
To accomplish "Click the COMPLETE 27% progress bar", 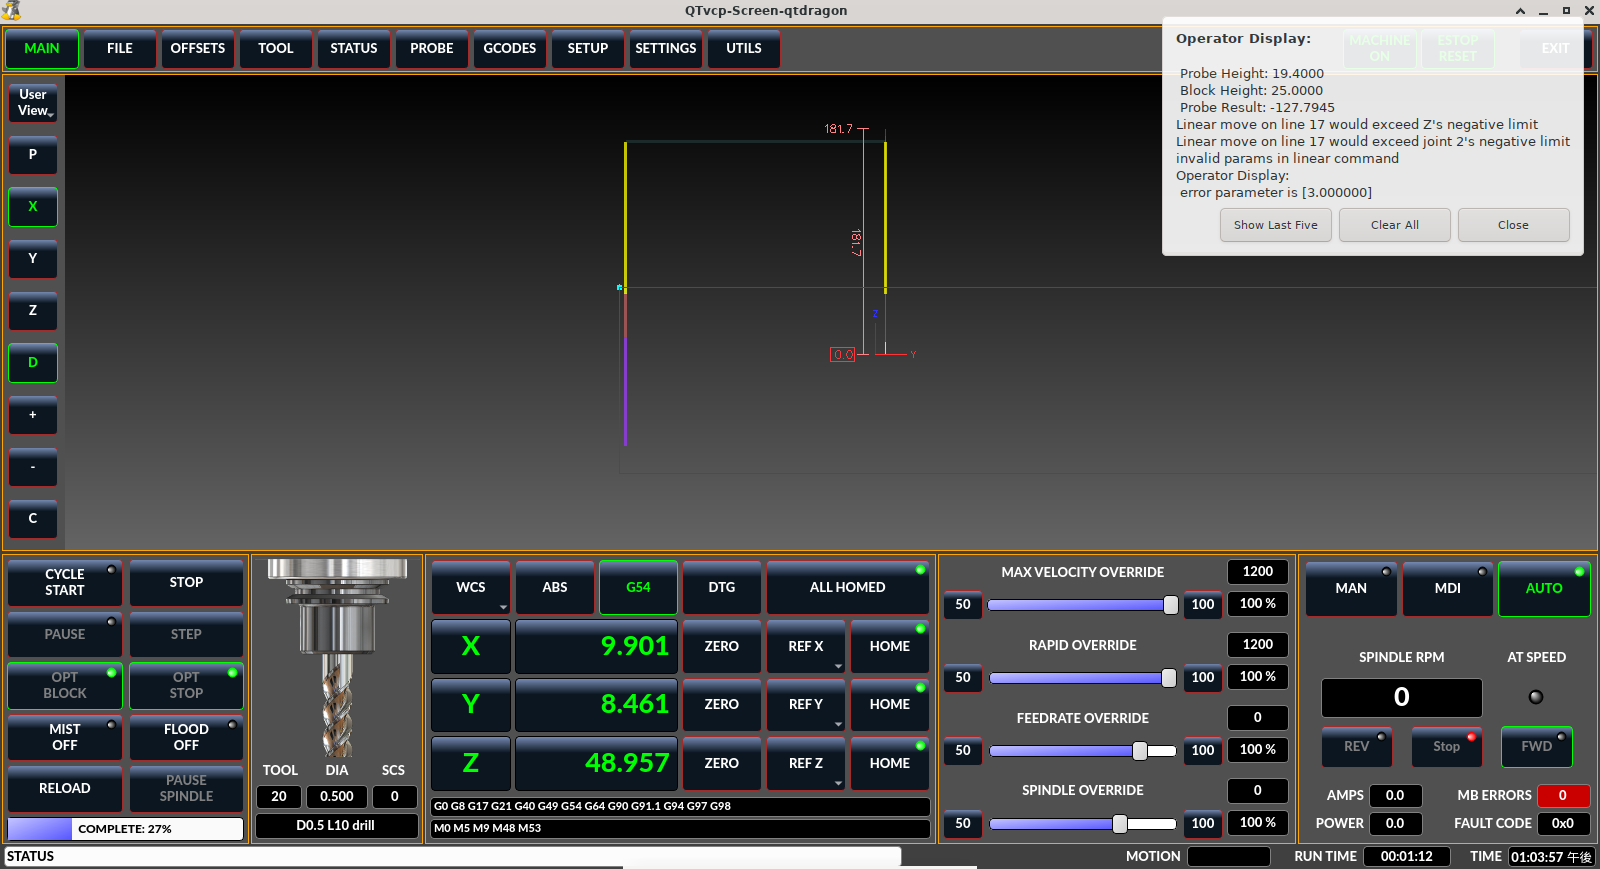I will [x=125, y=829].
